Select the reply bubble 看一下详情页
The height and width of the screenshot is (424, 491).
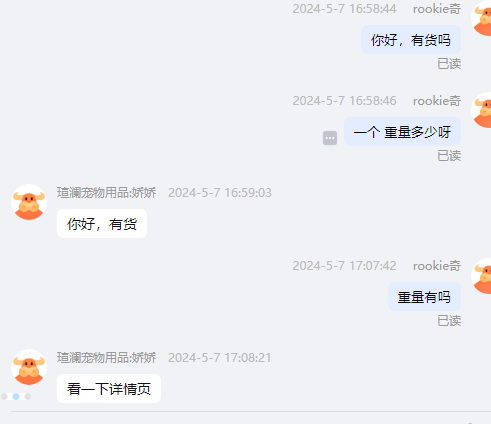click(x=109, y=389)
